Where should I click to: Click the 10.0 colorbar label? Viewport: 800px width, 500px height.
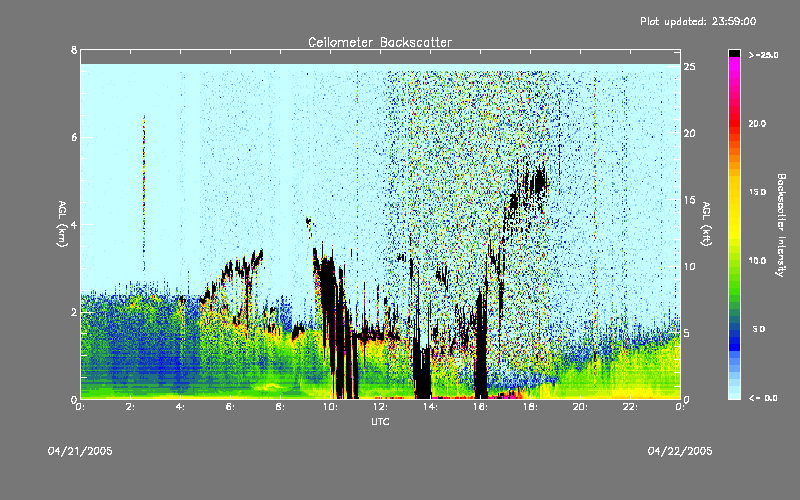coord(757,261)
